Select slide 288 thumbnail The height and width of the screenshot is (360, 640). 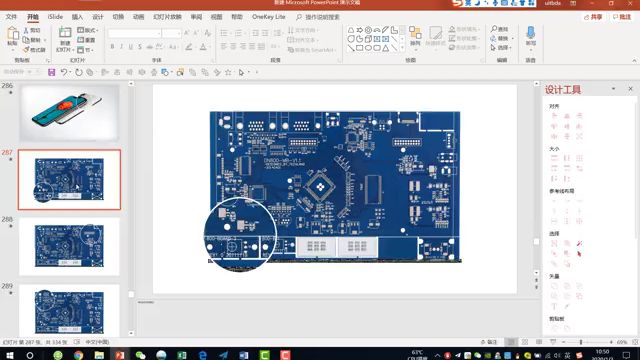click(69, 247)
